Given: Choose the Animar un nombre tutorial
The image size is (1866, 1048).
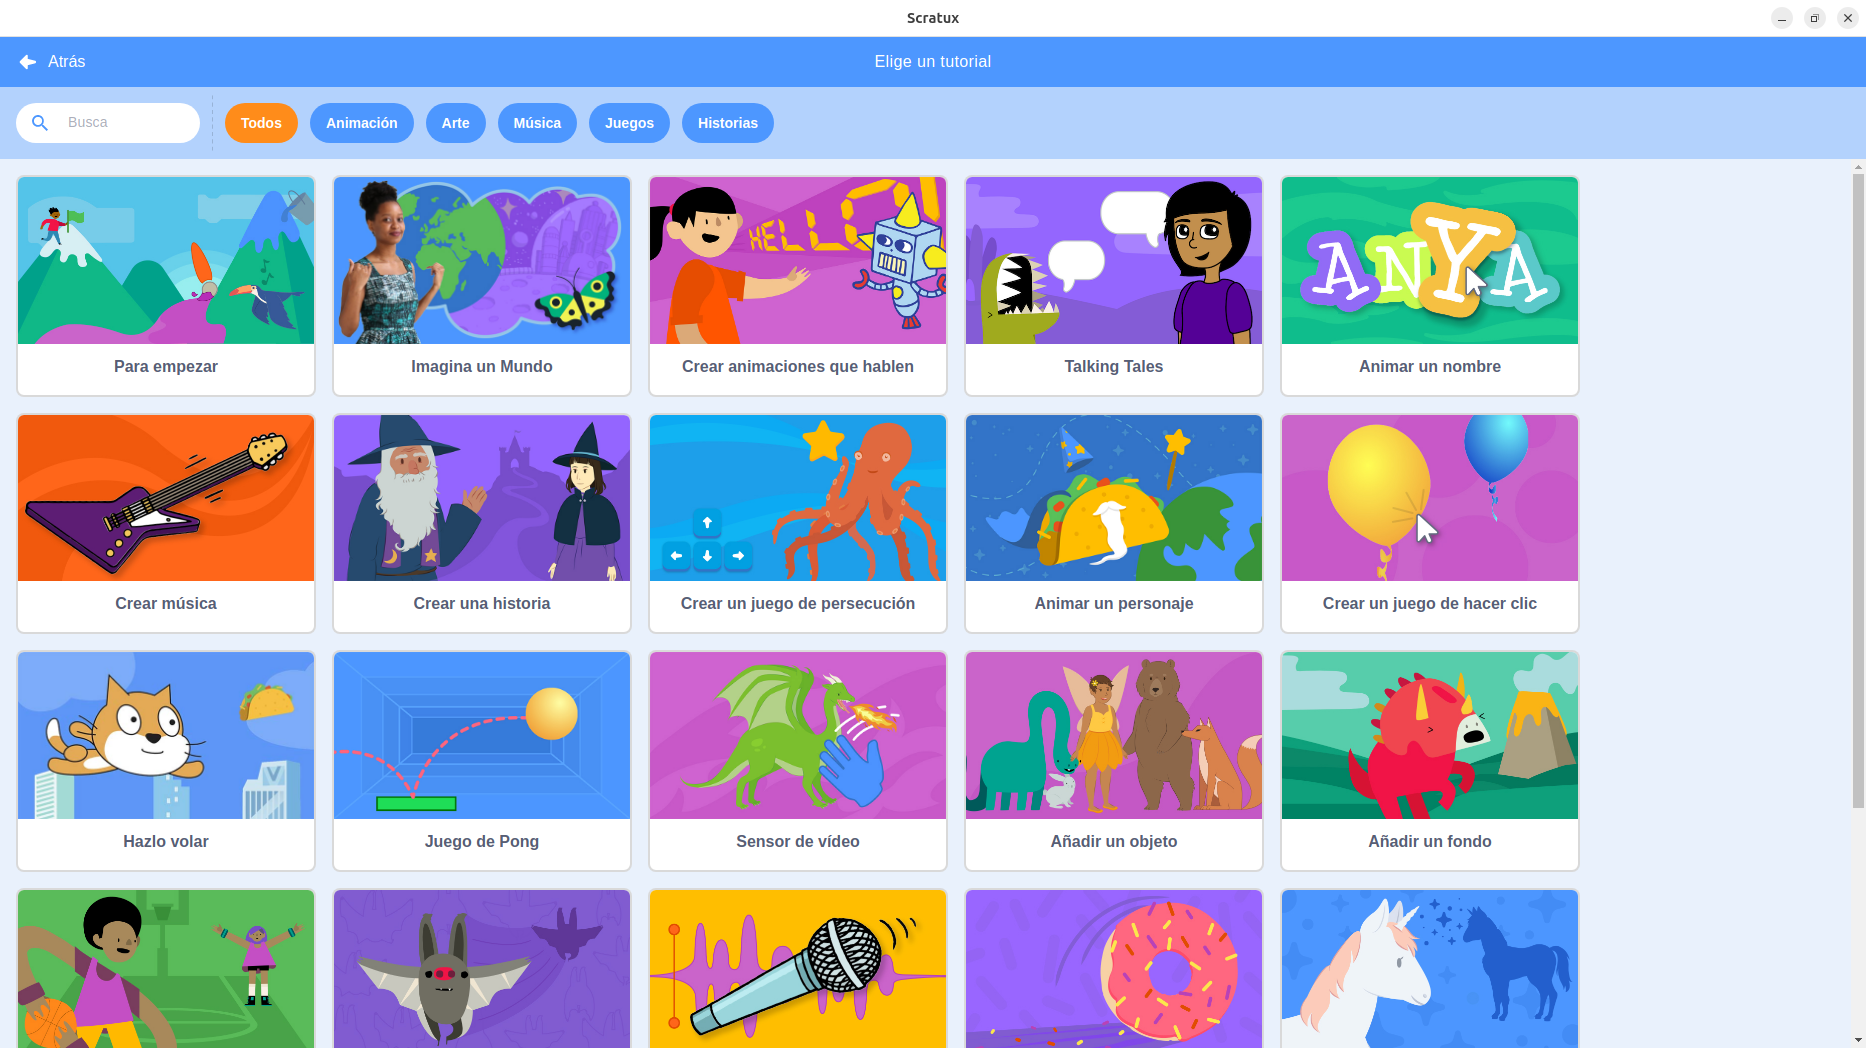Looking at the screenshot, I should click(1430, 286).
